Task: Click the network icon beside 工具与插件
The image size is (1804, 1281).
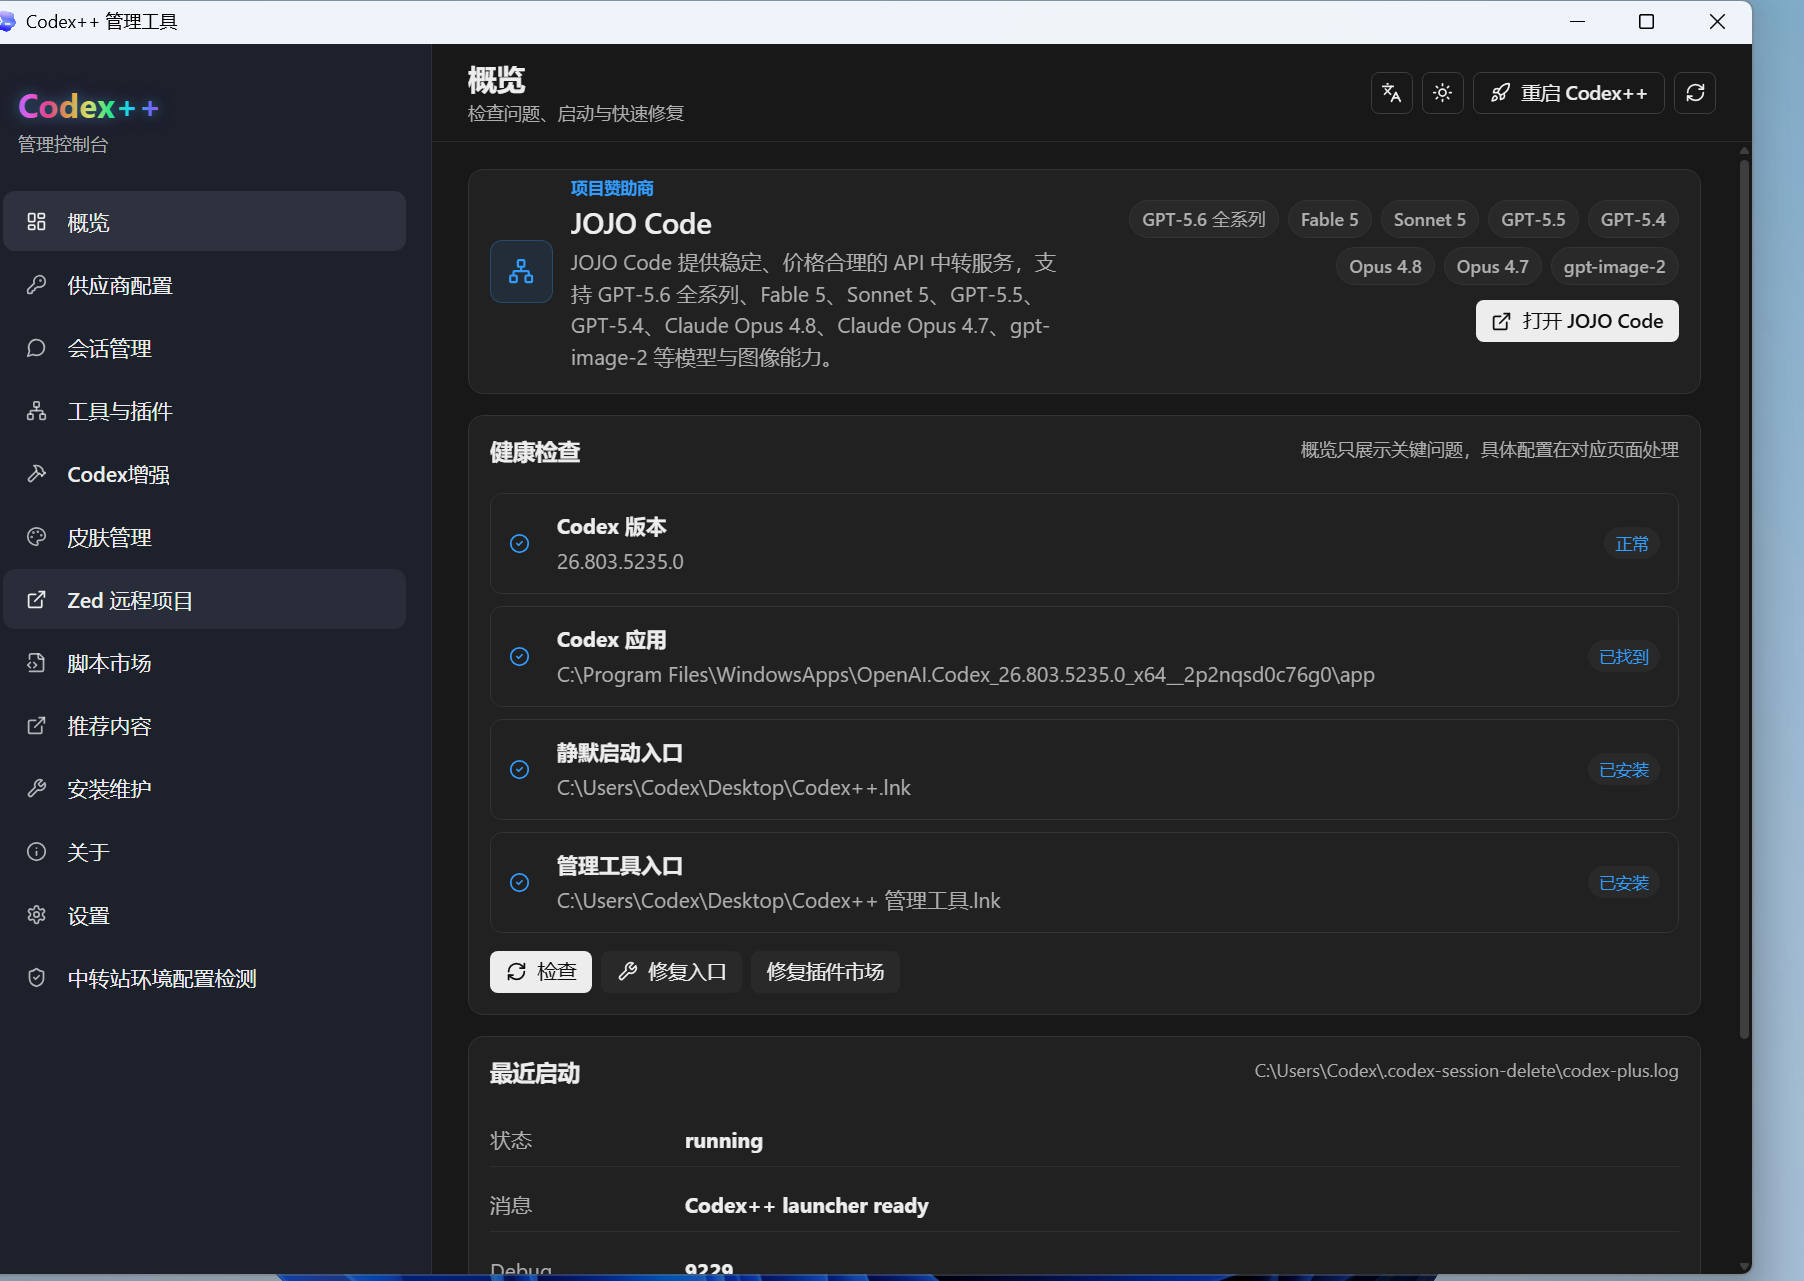Action: (36, 411)
